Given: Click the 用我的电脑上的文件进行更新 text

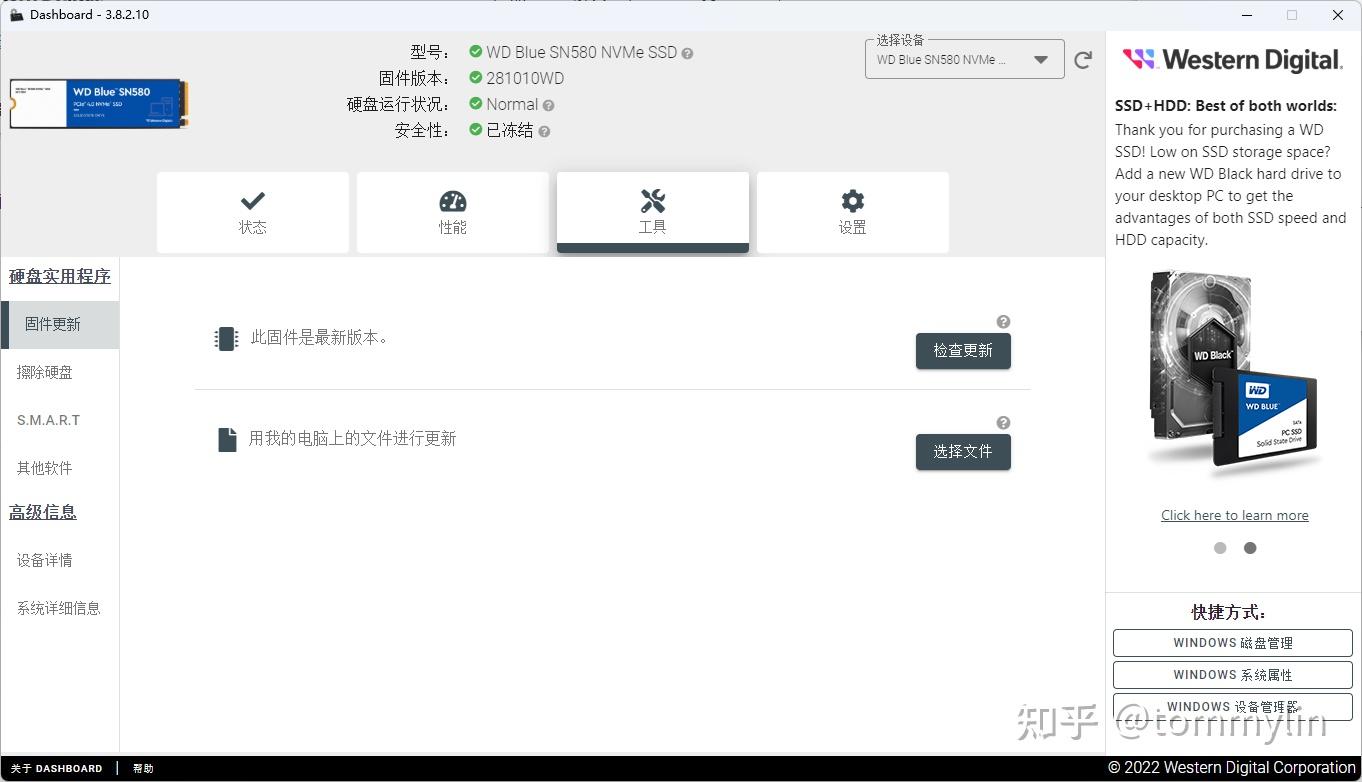Looking at the screenshot, I should click(353, 439).
